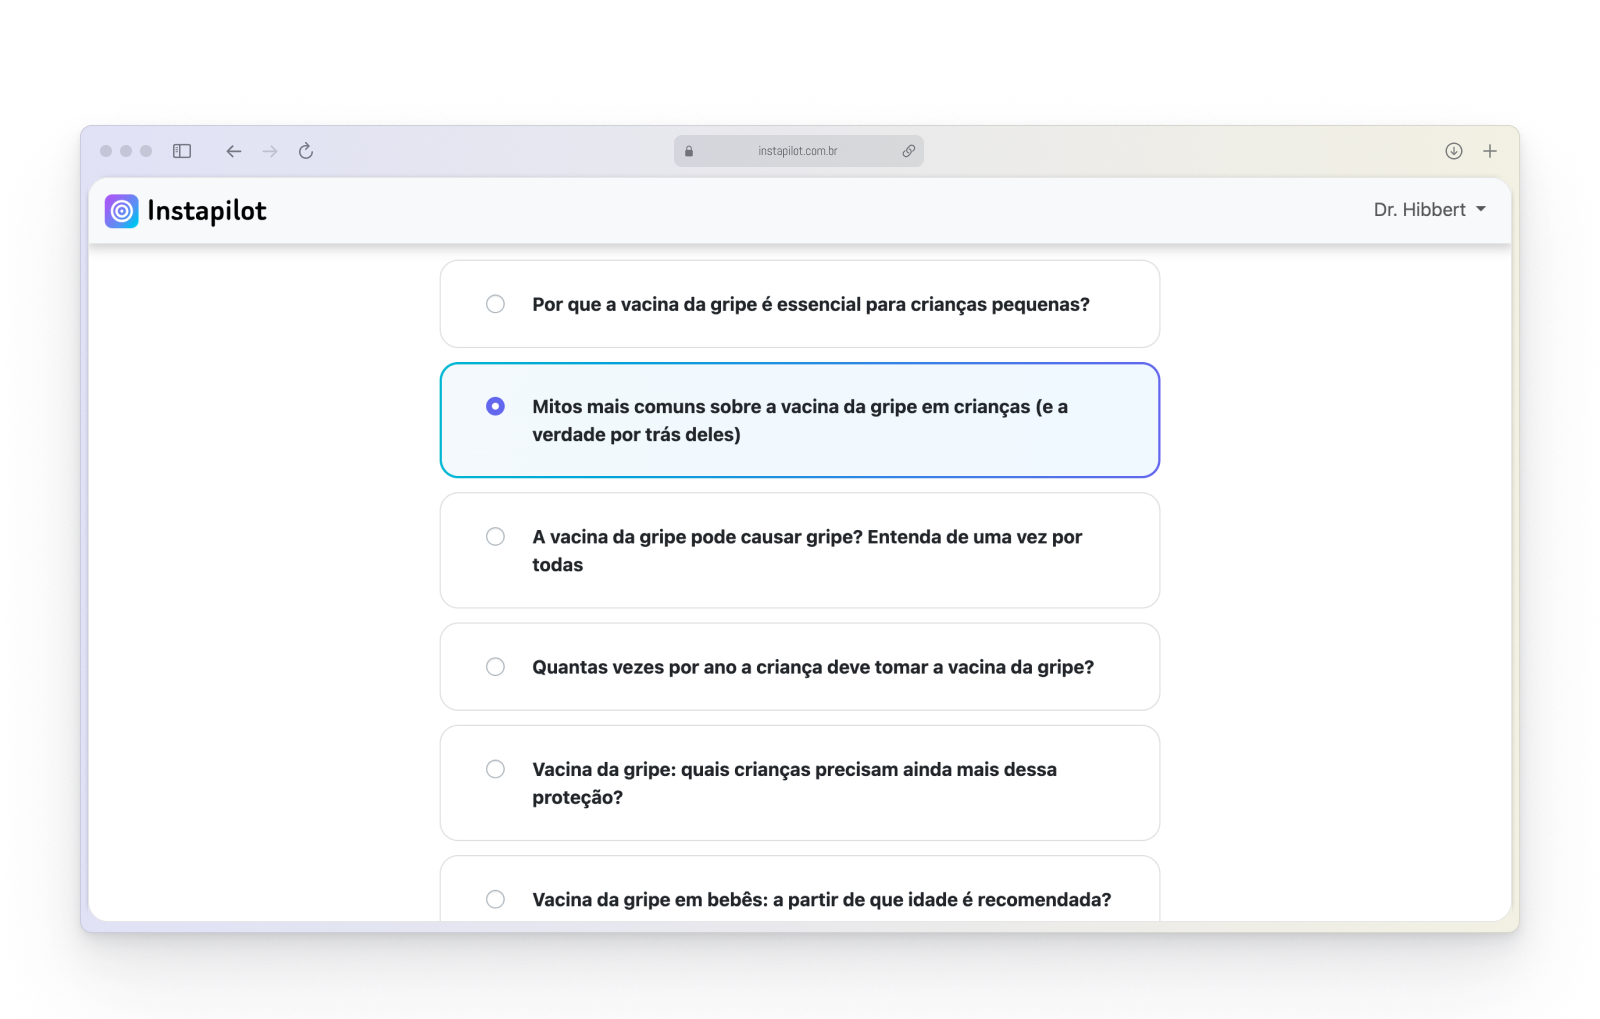The width and height of the screenshot is (1600, 1019).
Task: Click title 'A vacina da gripe pode causar gripe?'
Action: click(807, 551)
